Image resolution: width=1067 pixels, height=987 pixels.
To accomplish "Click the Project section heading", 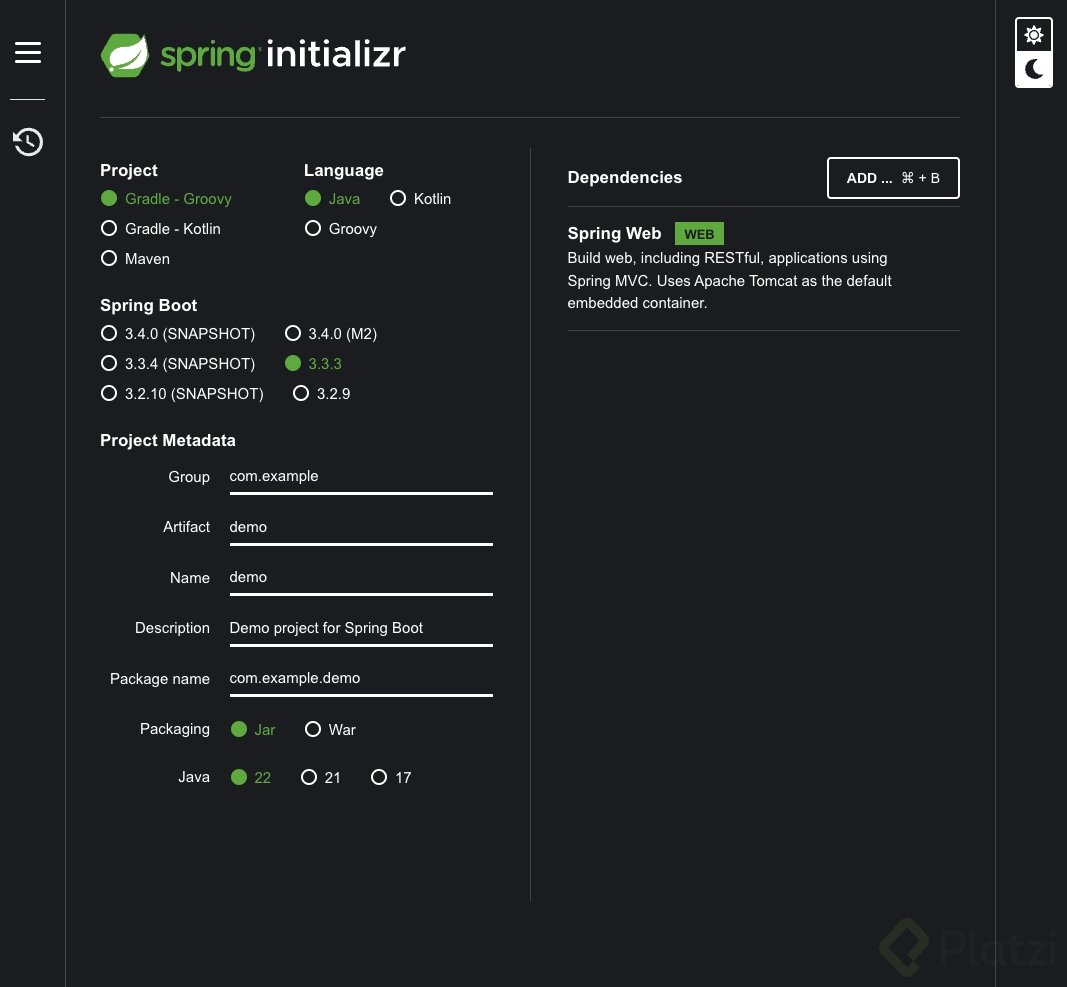I will pyautogui.click(x=129, y=170).
